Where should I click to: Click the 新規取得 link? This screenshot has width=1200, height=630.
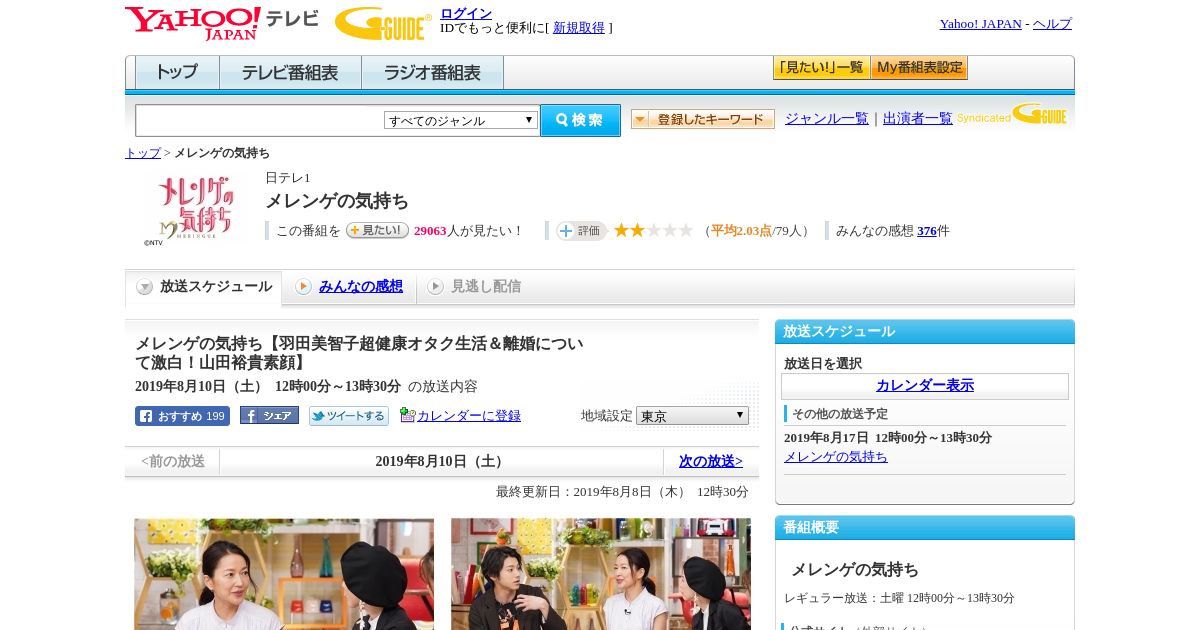[x=579, y=28]
